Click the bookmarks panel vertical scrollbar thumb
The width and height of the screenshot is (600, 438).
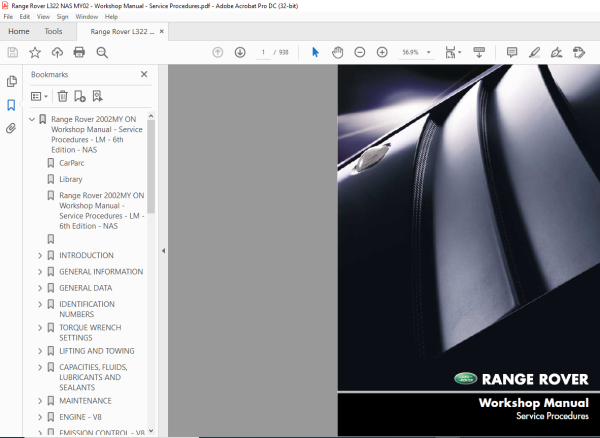pyautogui.click(x=151, y=166)
